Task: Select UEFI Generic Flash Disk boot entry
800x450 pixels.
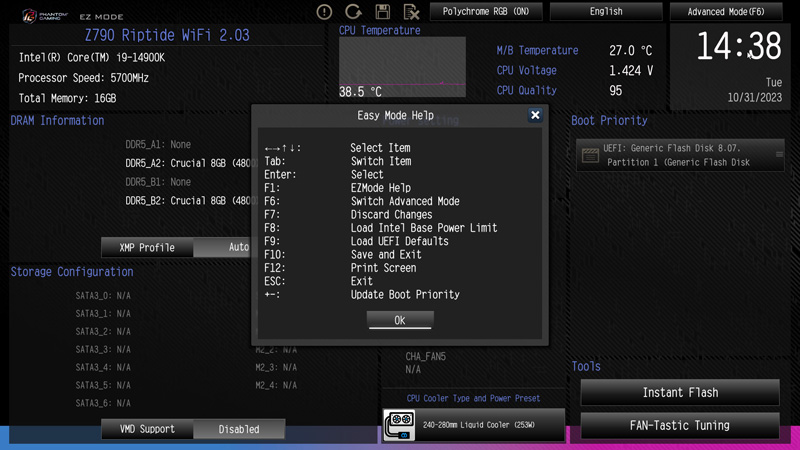Action: pos(680,155)
